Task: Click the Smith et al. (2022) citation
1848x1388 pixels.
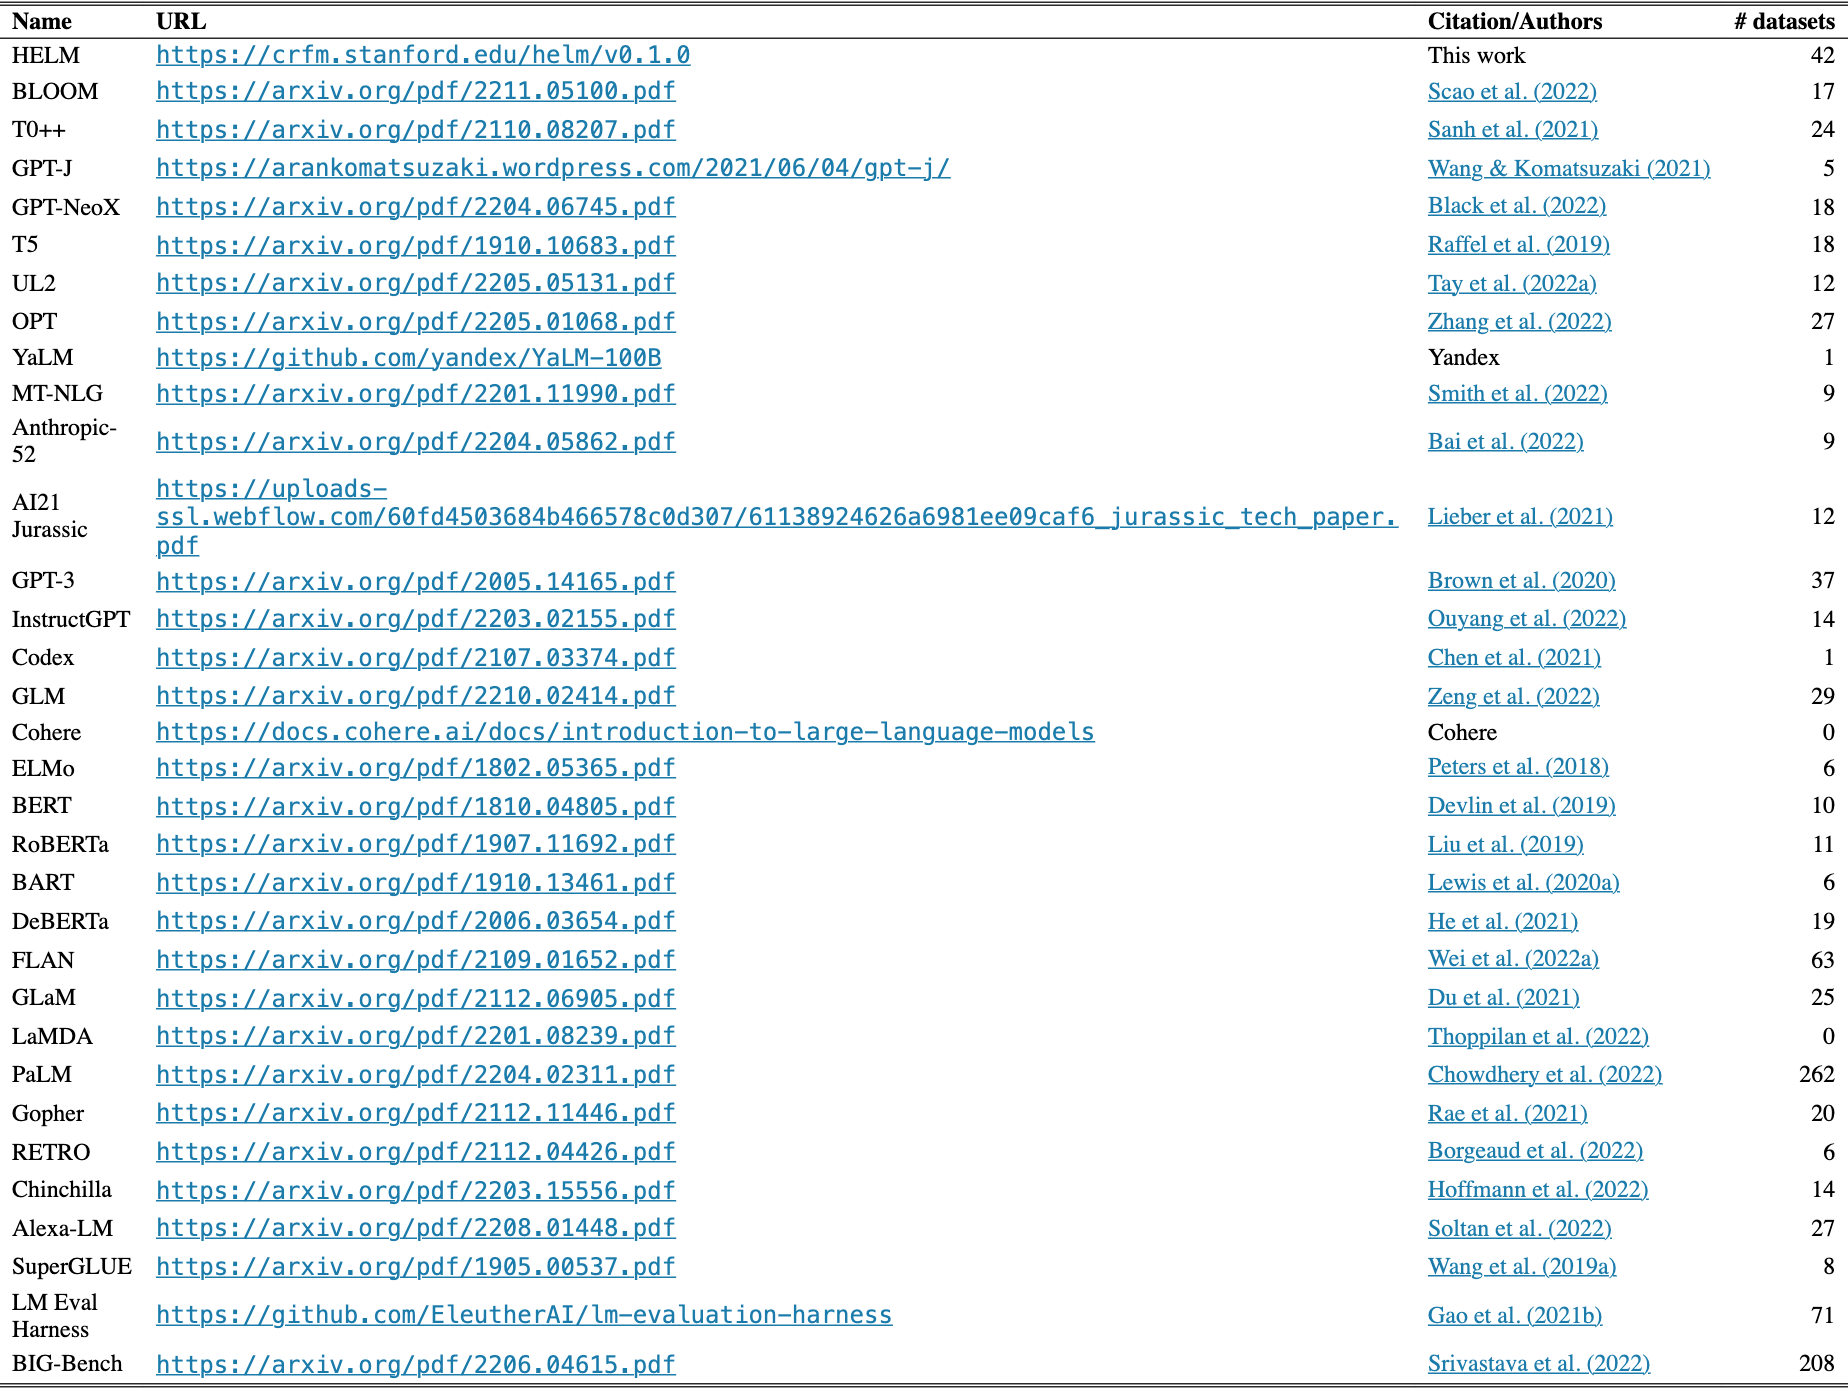Action: (1518, 393)
